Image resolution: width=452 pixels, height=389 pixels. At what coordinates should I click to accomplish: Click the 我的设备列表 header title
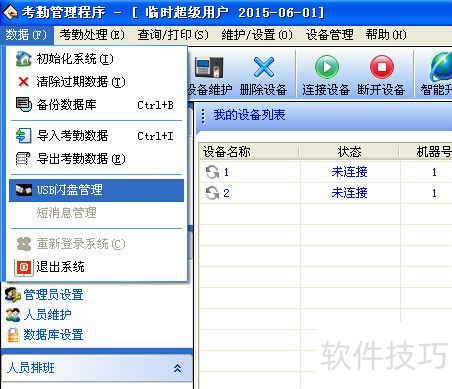pos(249,115)
